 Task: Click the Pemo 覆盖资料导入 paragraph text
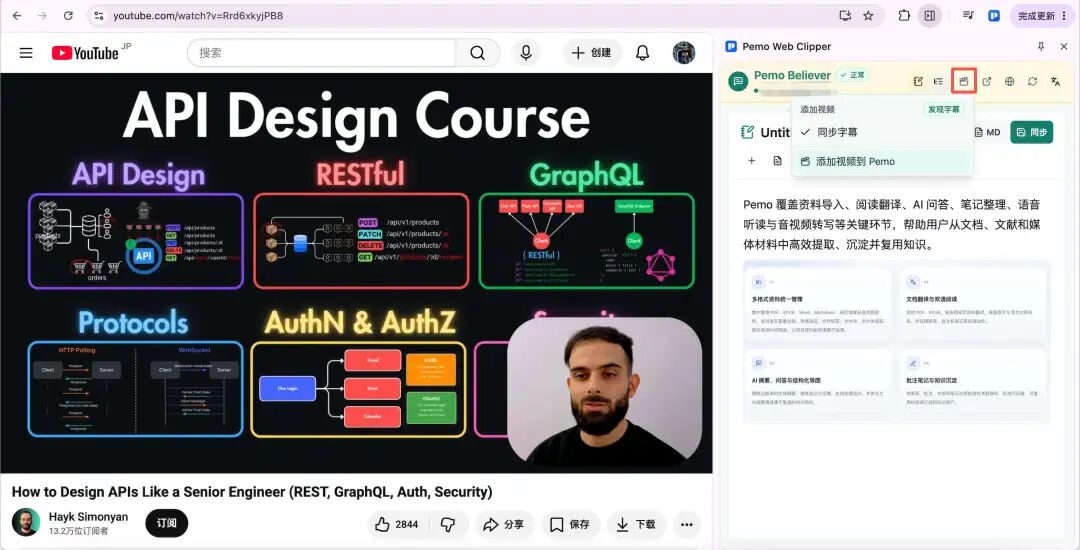click(891, 224)
